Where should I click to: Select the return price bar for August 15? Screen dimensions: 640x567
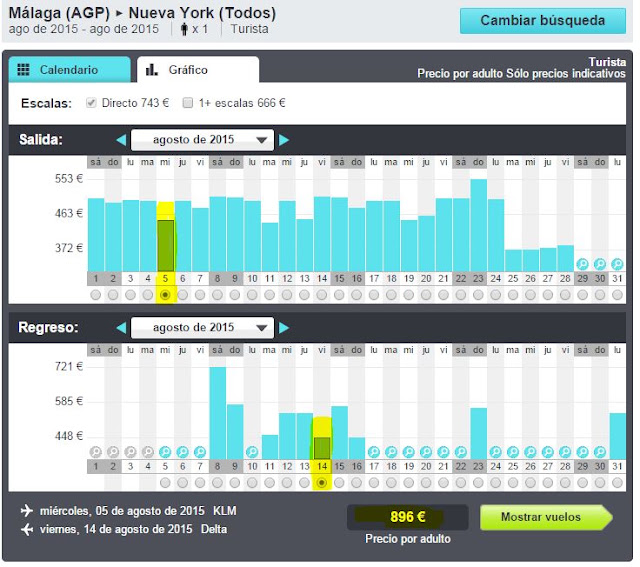[339, 433]
